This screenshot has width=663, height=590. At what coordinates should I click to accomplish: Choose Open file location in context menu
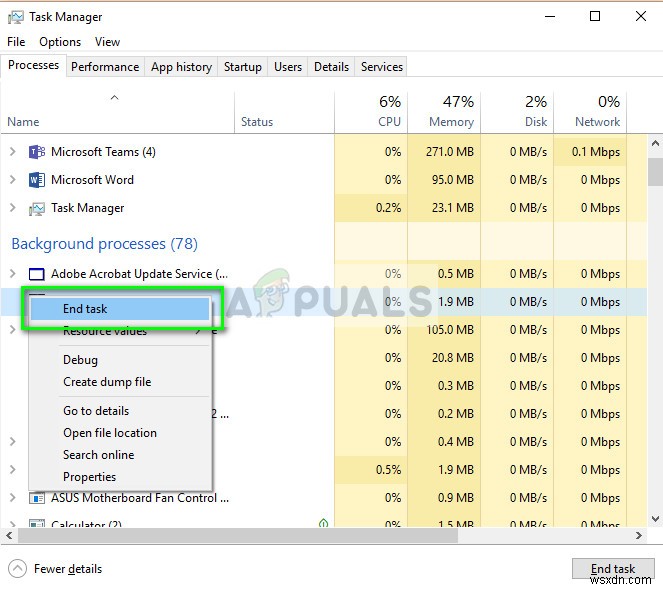(x=120, y=433)
